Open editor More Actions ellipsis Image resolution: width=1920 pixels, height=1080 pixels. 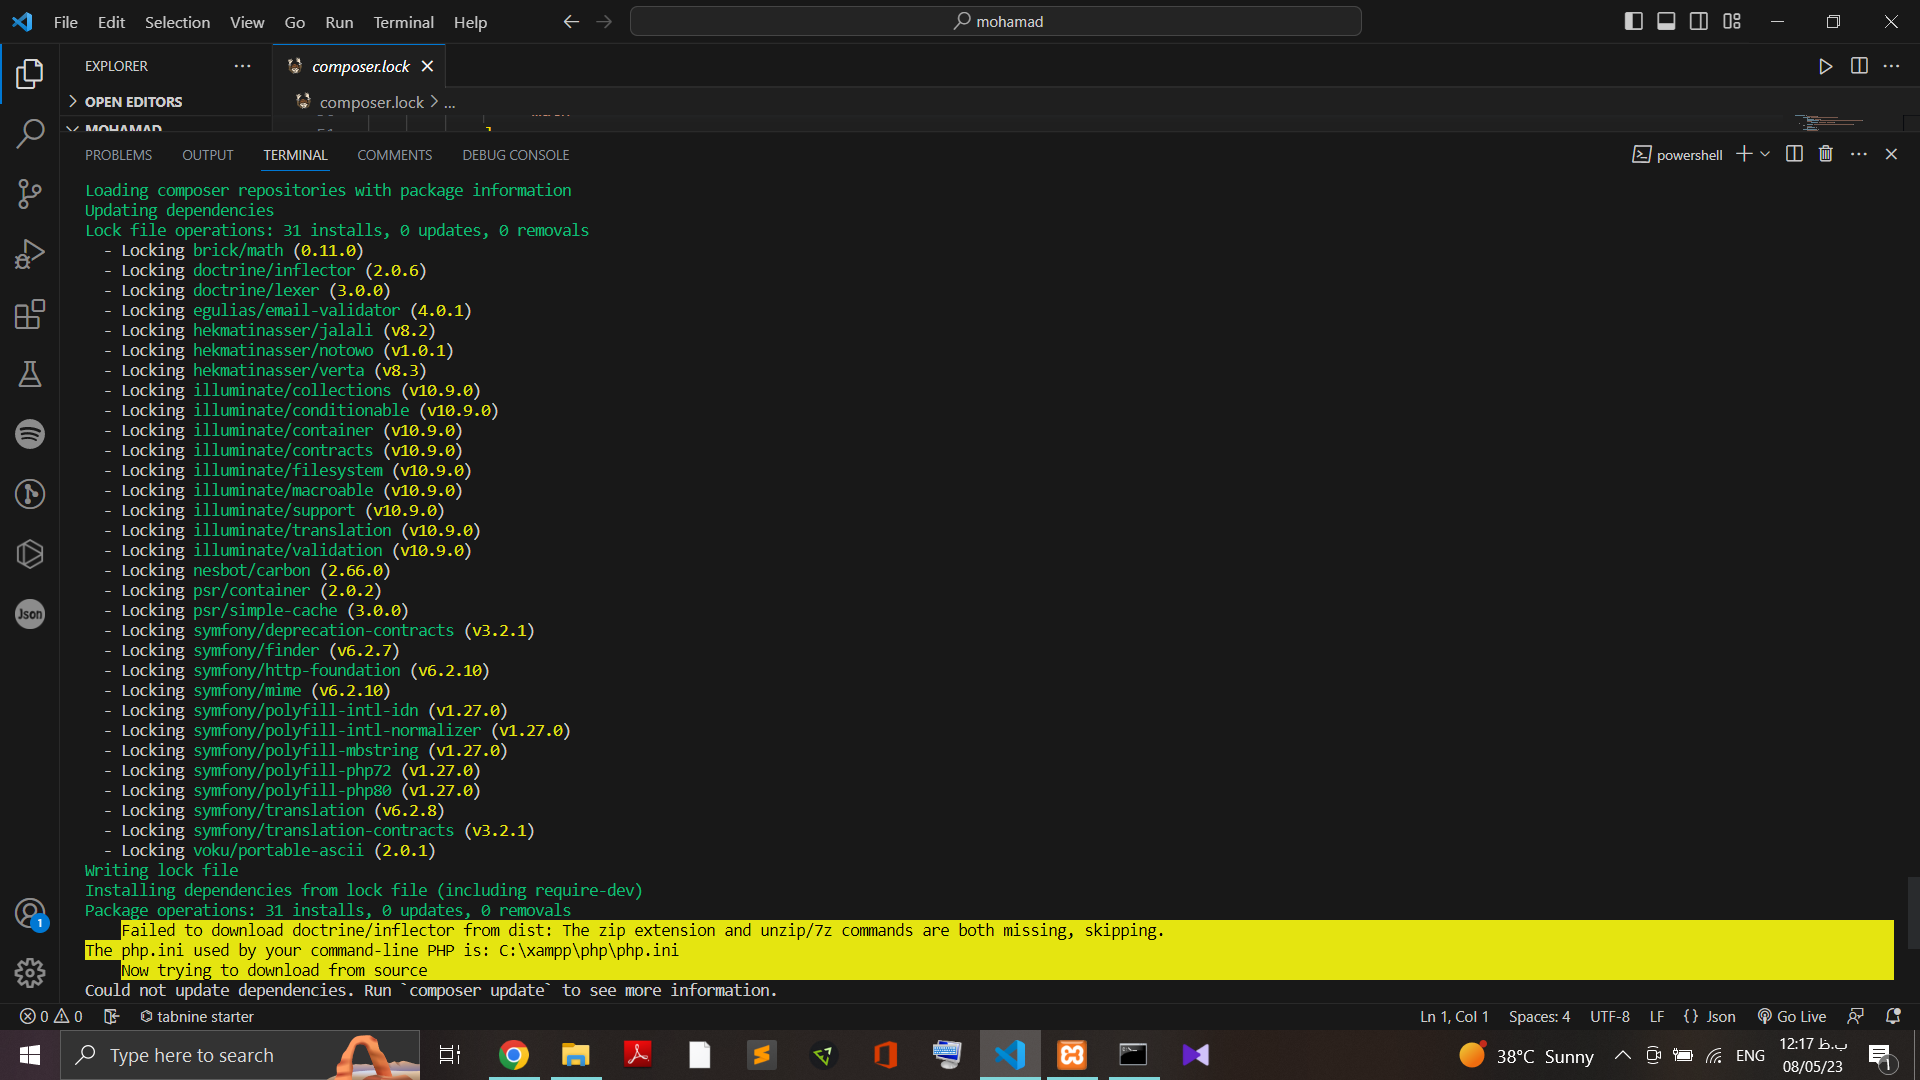(x=1891, y=66)
